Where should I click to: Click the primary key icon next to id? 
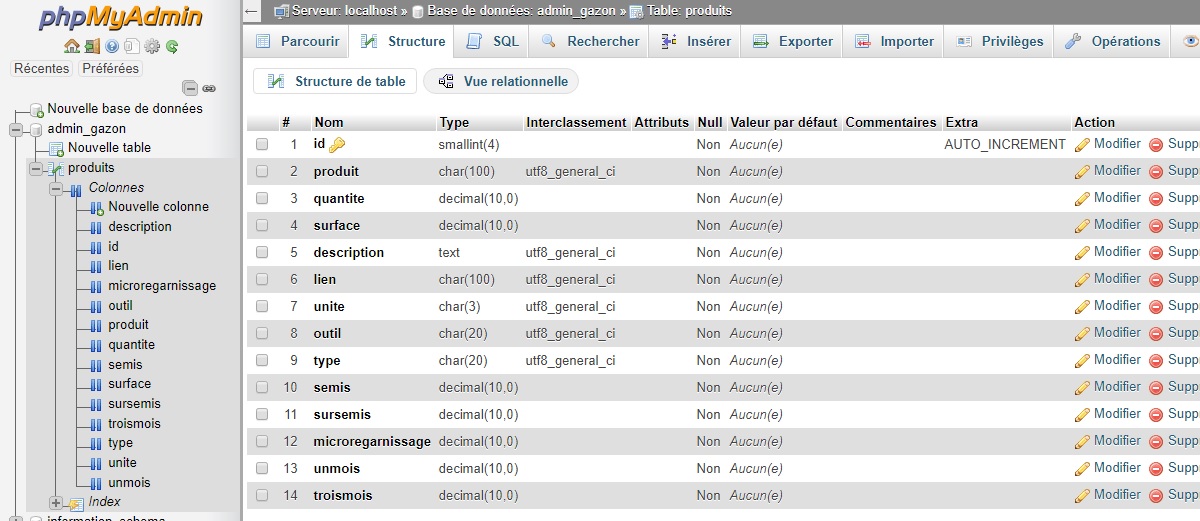coord(337,145)
